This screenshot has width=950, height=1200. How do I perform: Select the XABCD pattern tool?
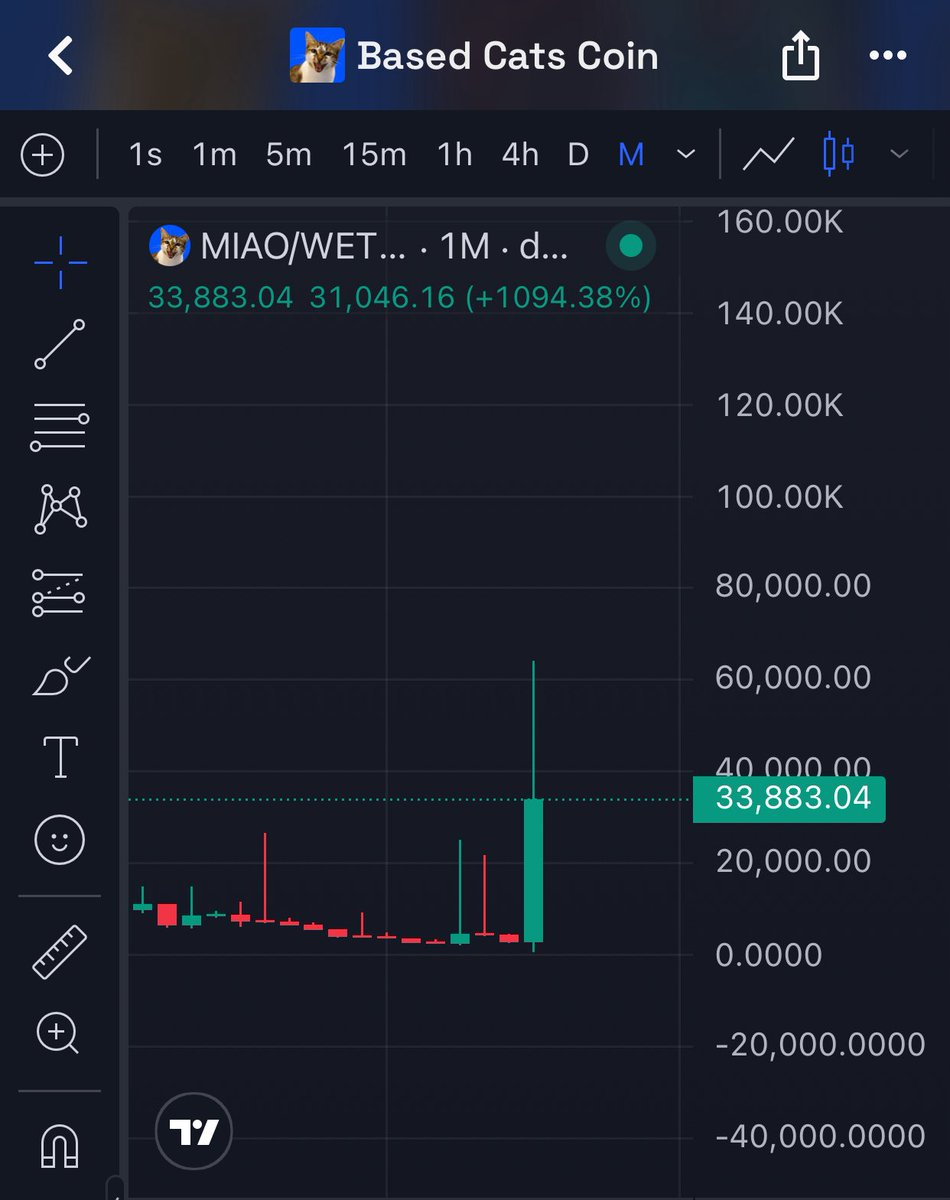60,508
